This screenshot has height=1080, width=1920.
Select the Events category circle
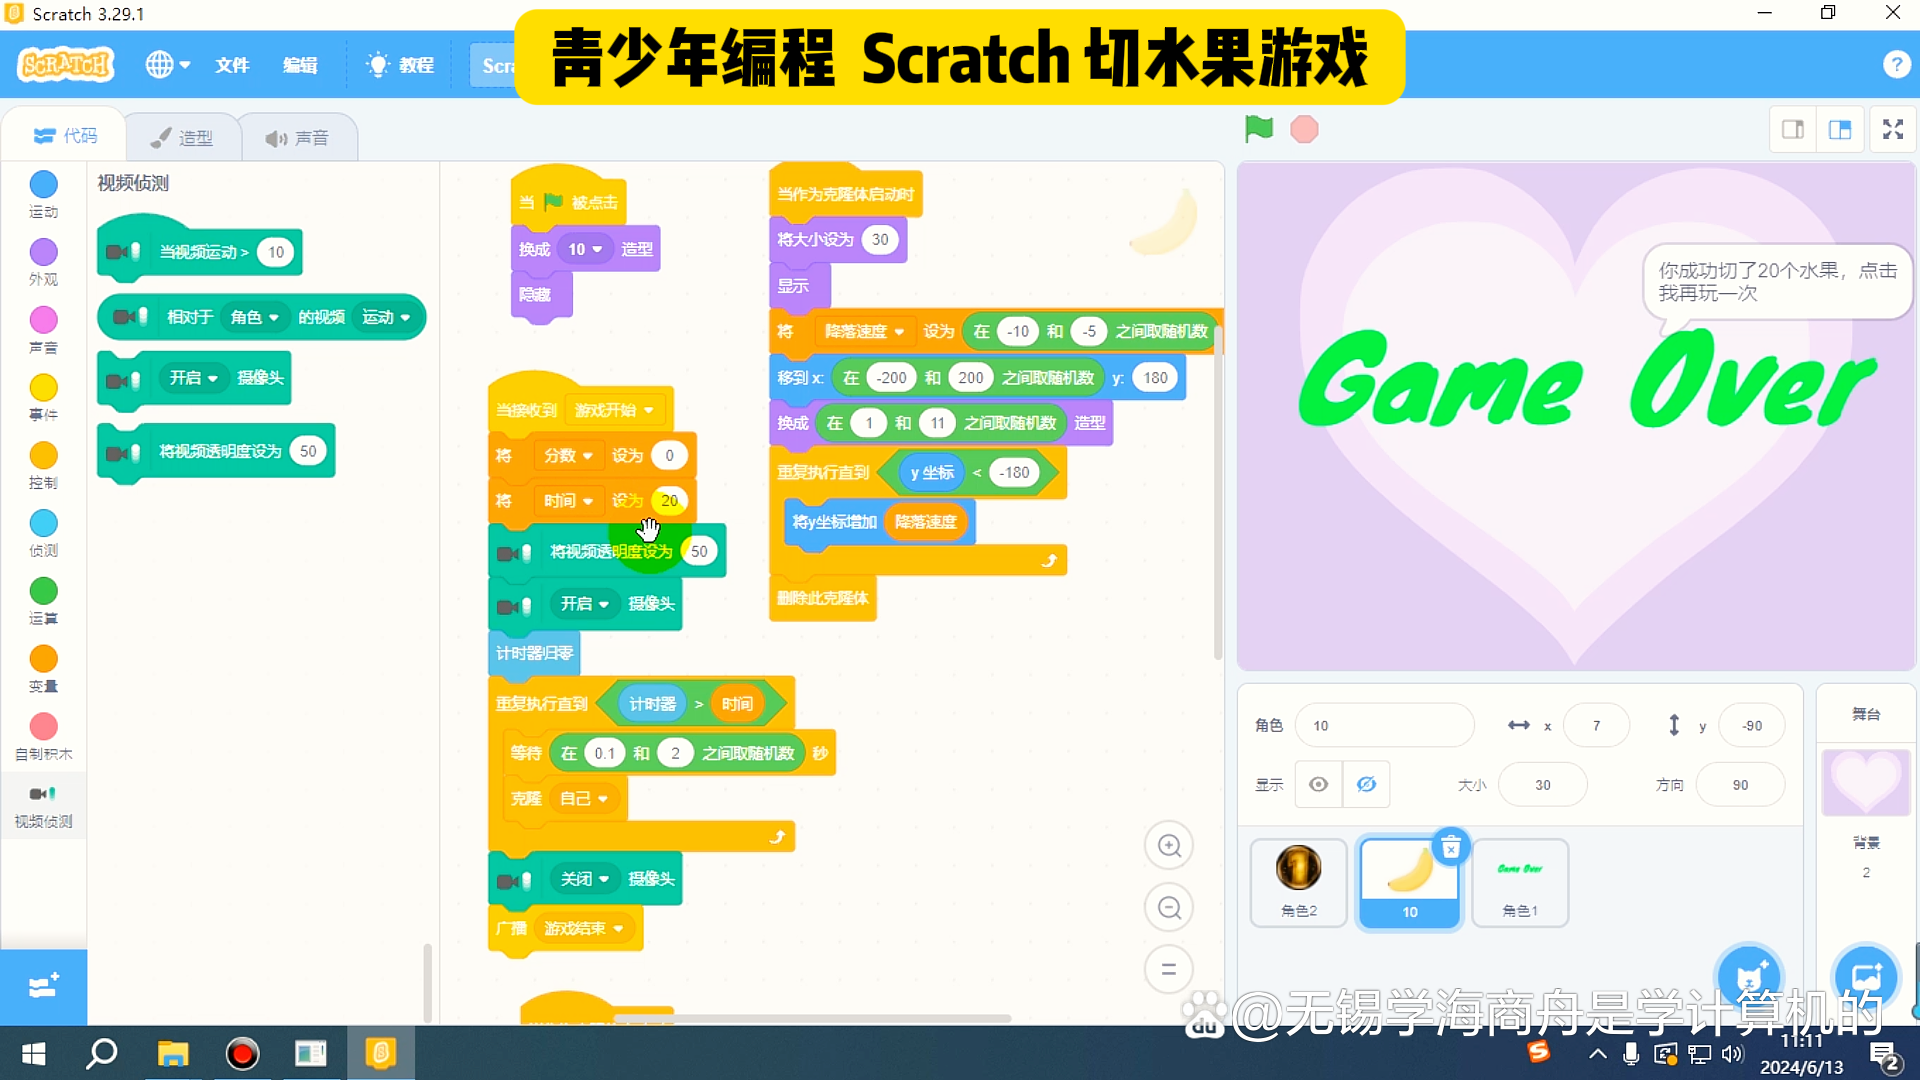[x=43, y=388]
